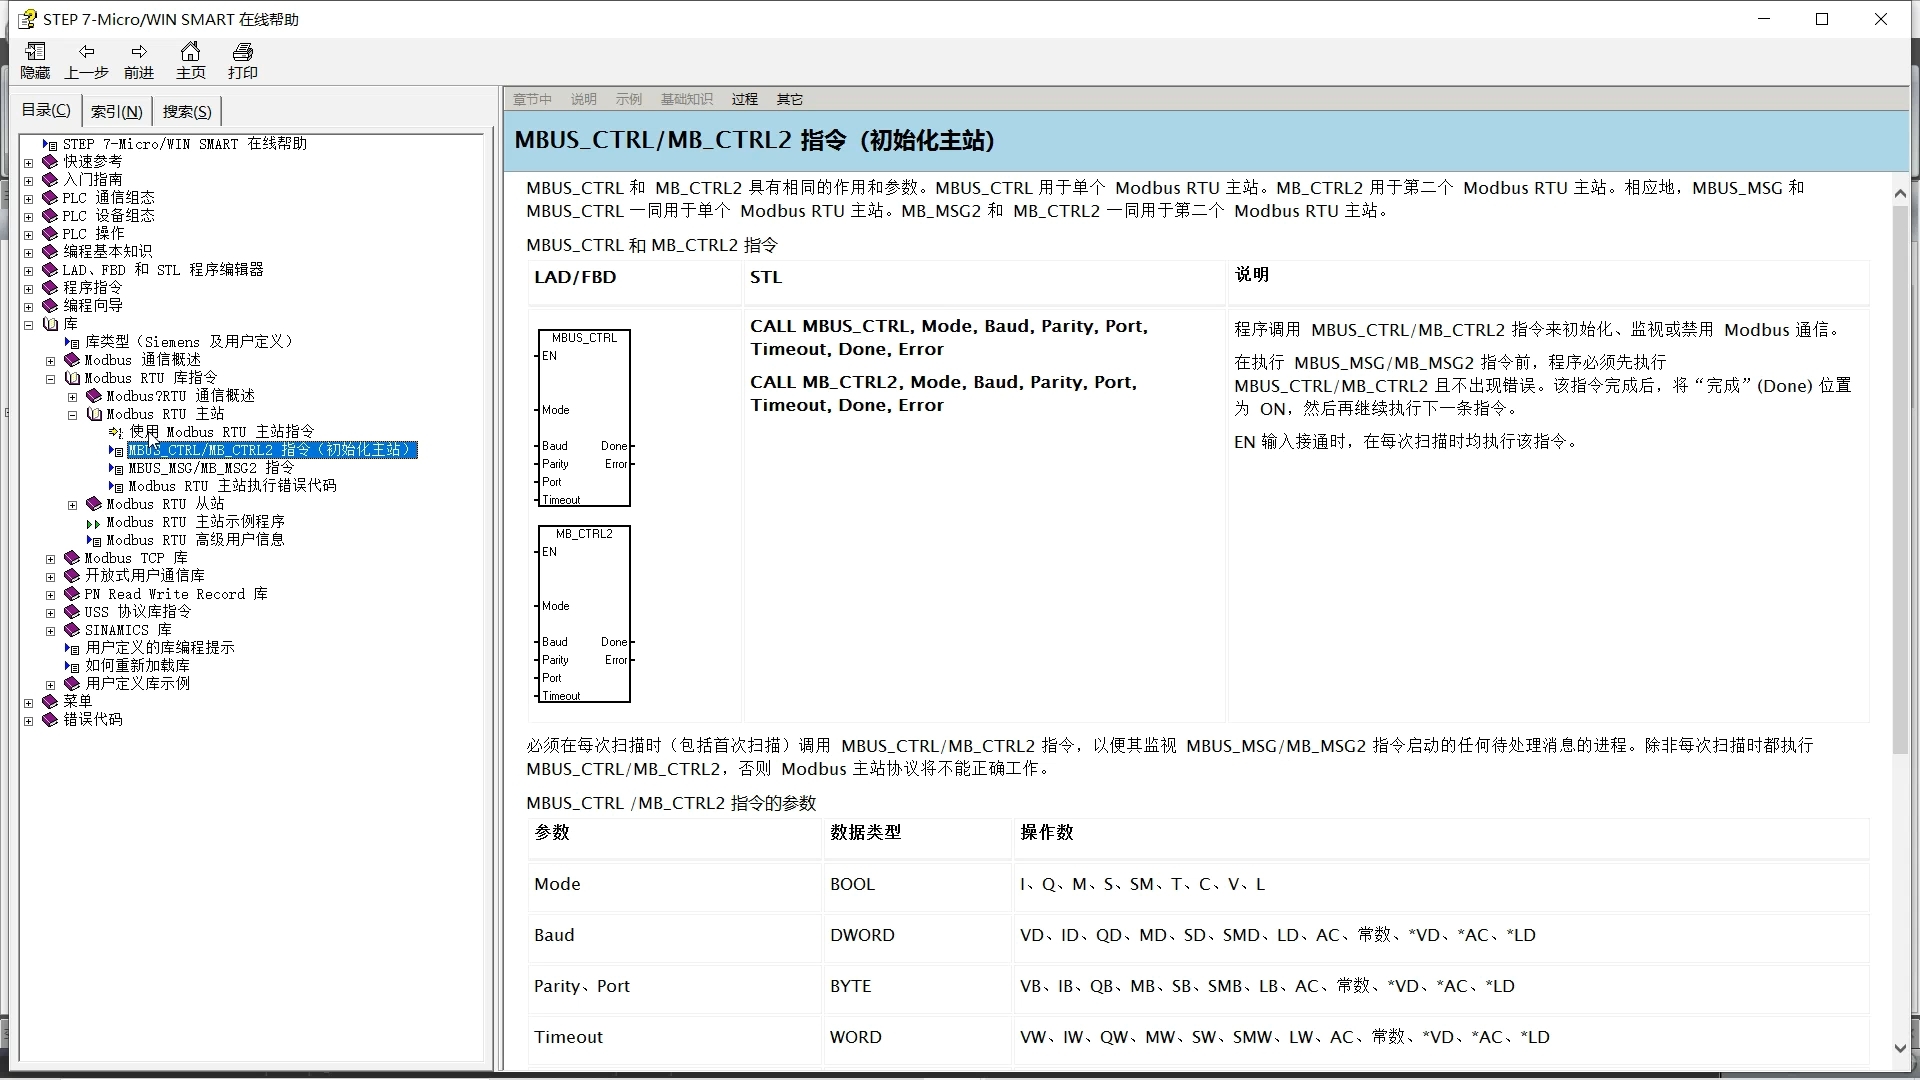Select the 说明 section tab
The image size is (1920, 1080).
click(584, 99)
